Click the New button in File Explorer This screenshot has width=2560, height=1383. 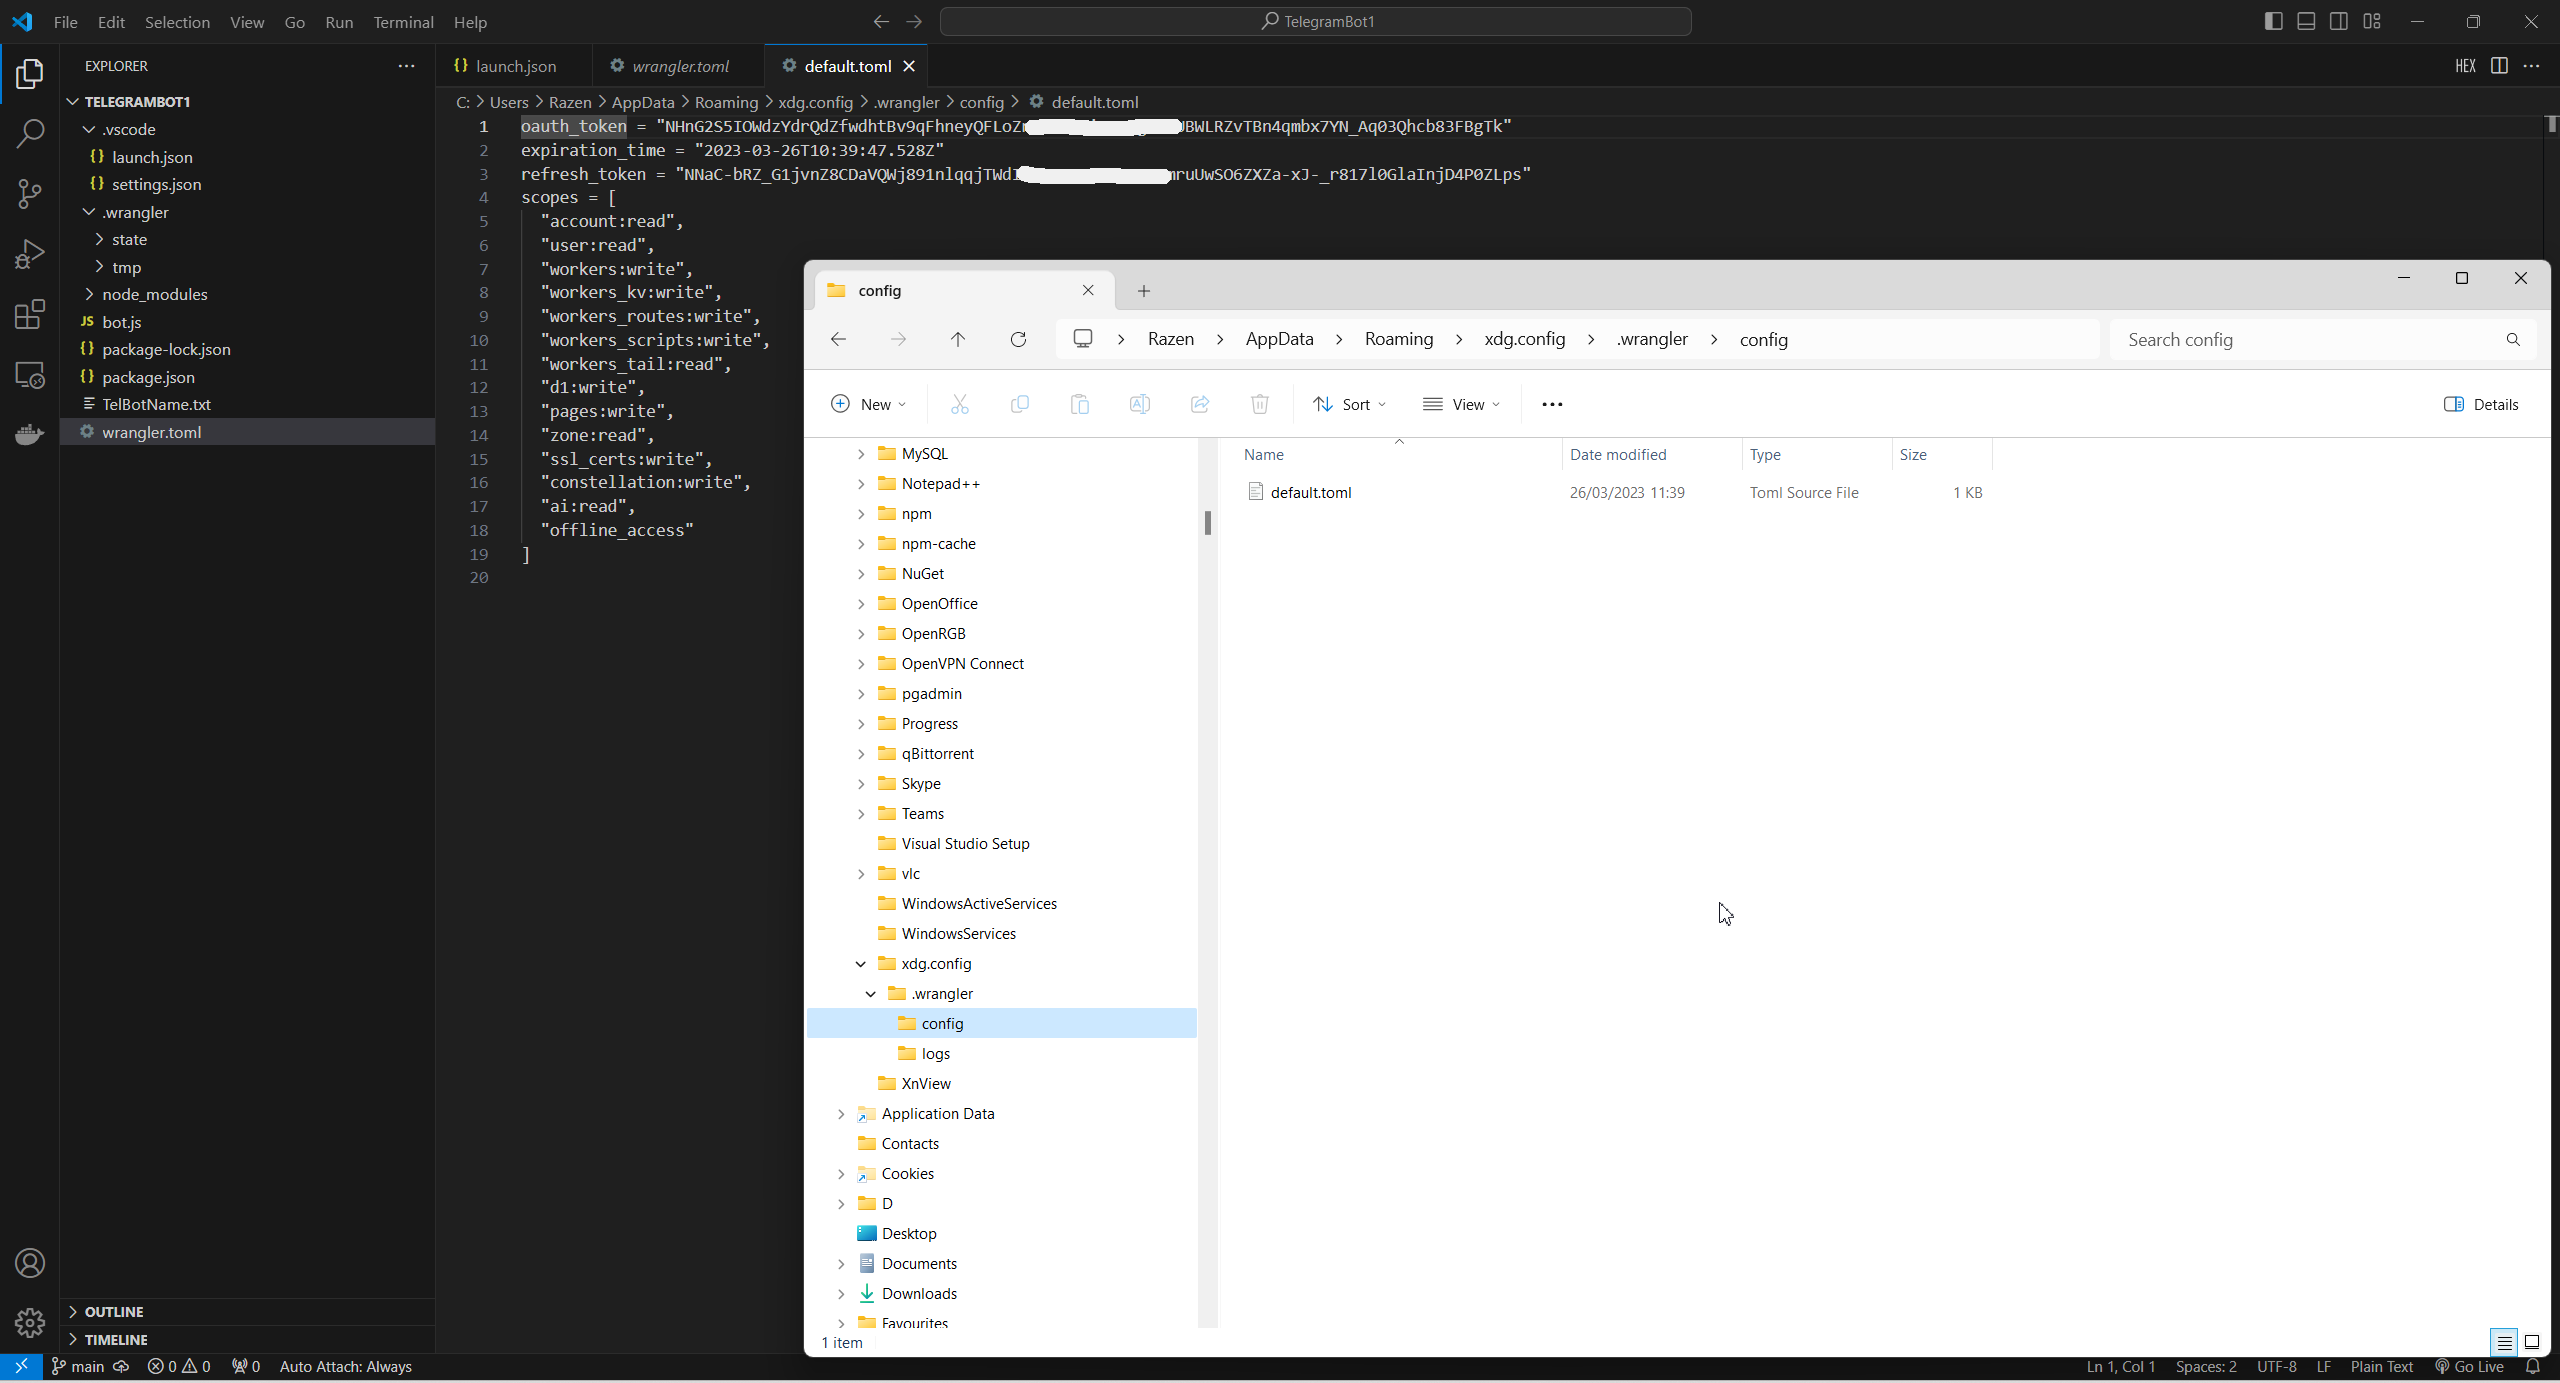click(868, 404)
